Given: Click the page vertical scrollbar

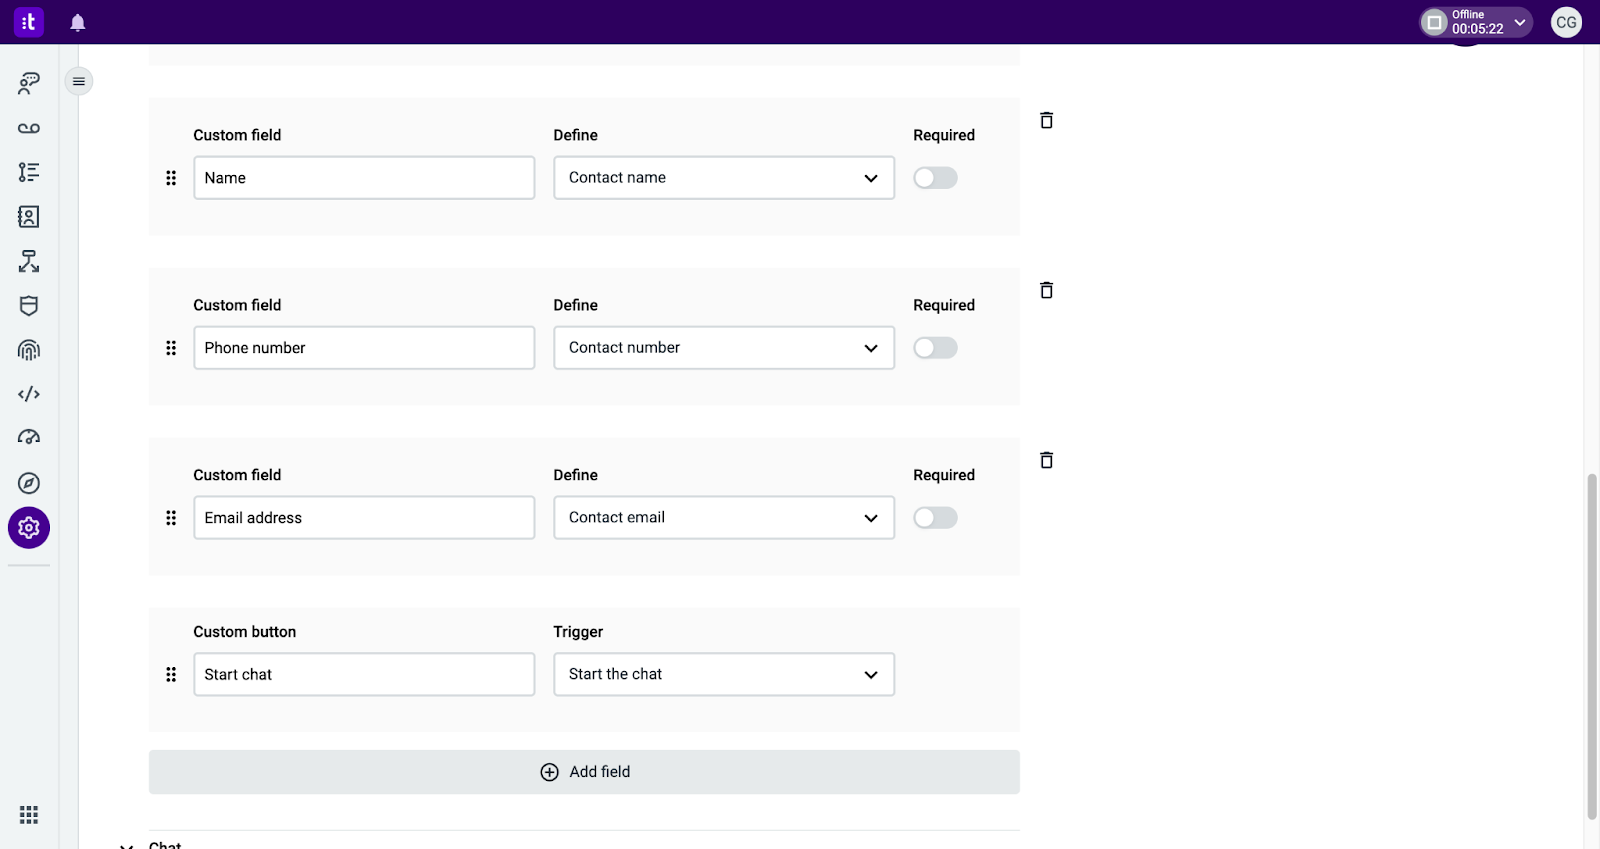Looking at the screenshot, I should pos(1592,647).
